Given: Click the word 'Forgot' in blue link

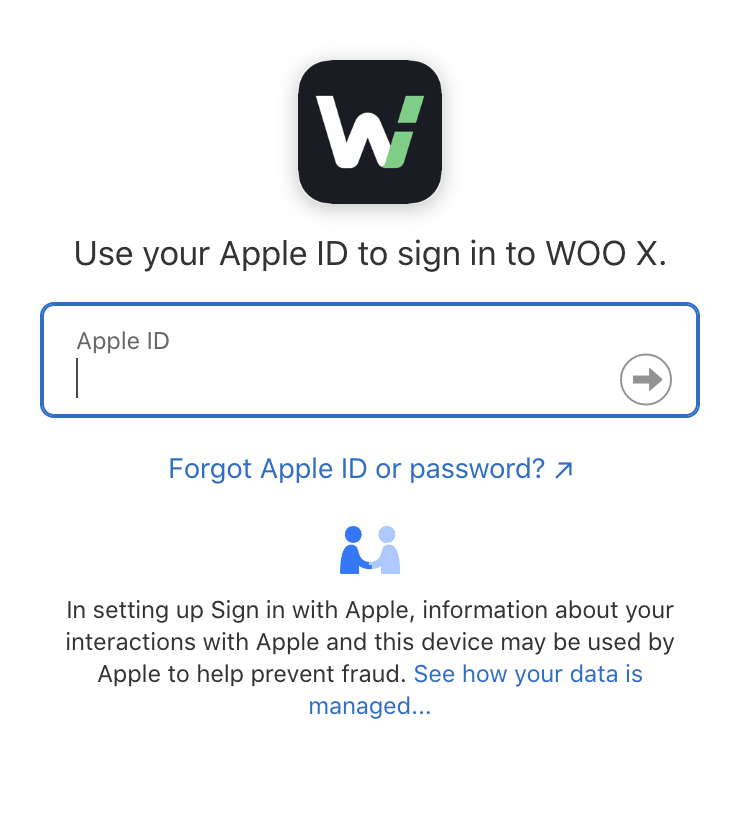Looking at the screenshot, I should click(210, 470).
